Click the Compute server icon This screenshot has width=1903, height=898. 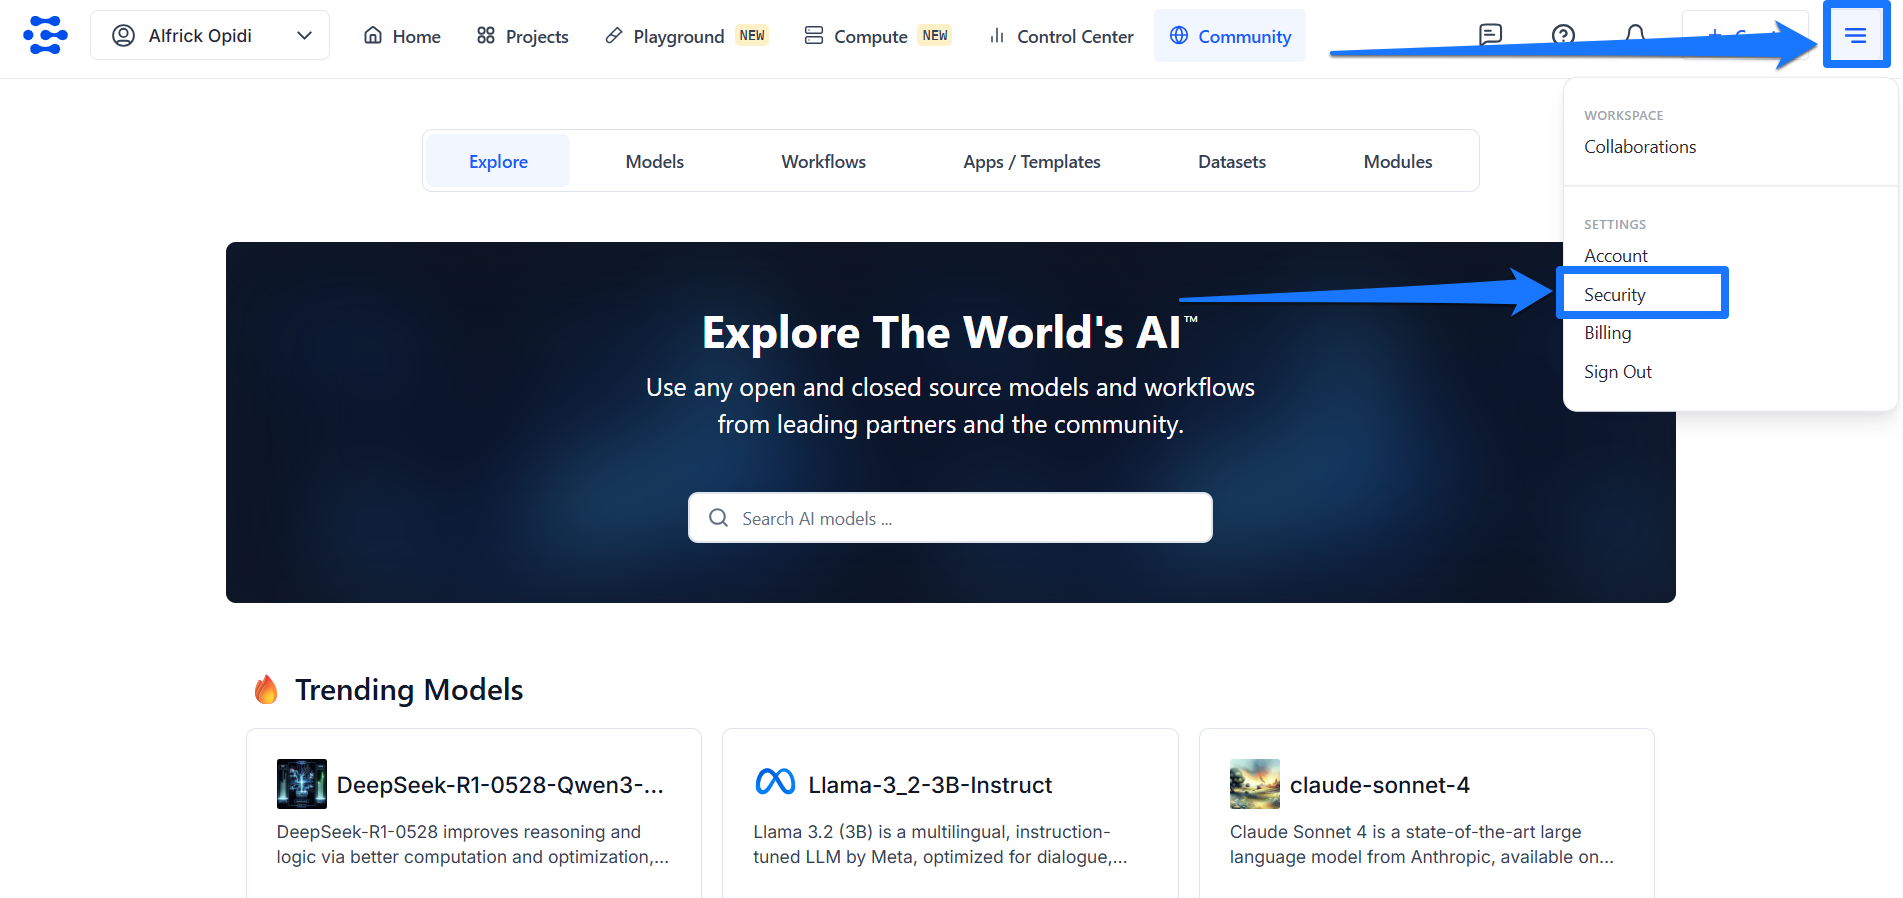[814, 35]
